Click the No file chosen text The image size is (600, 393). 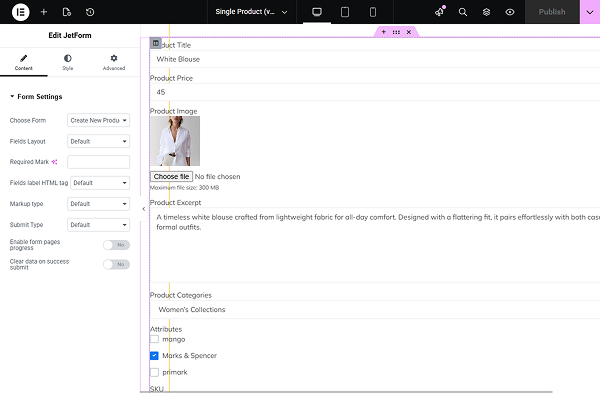pos(217,176)
